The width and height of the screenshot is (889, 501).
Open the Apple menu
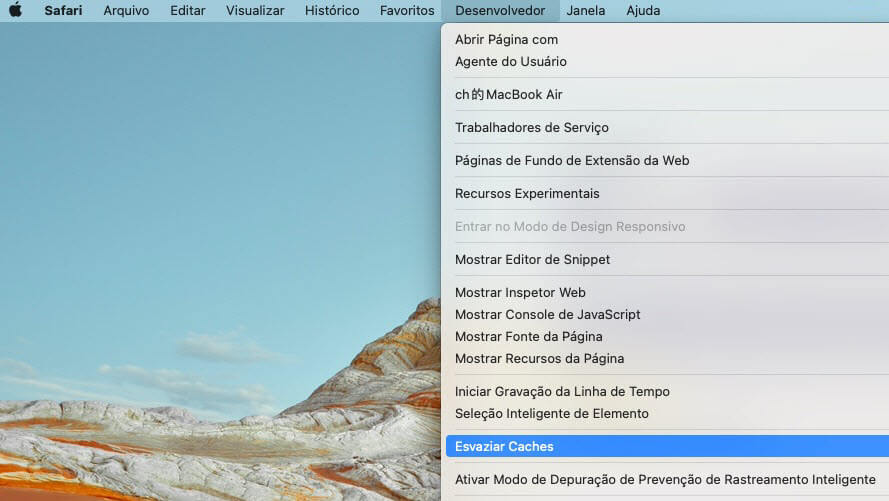[15, 10]
